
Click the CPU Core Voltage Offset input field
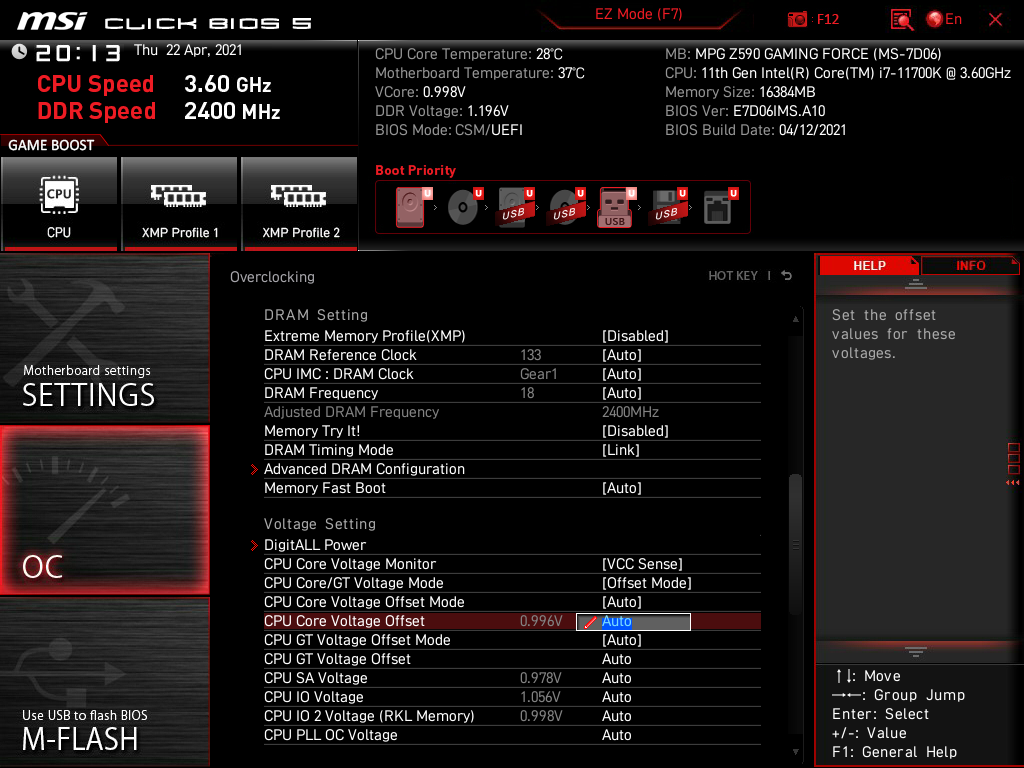633,622
